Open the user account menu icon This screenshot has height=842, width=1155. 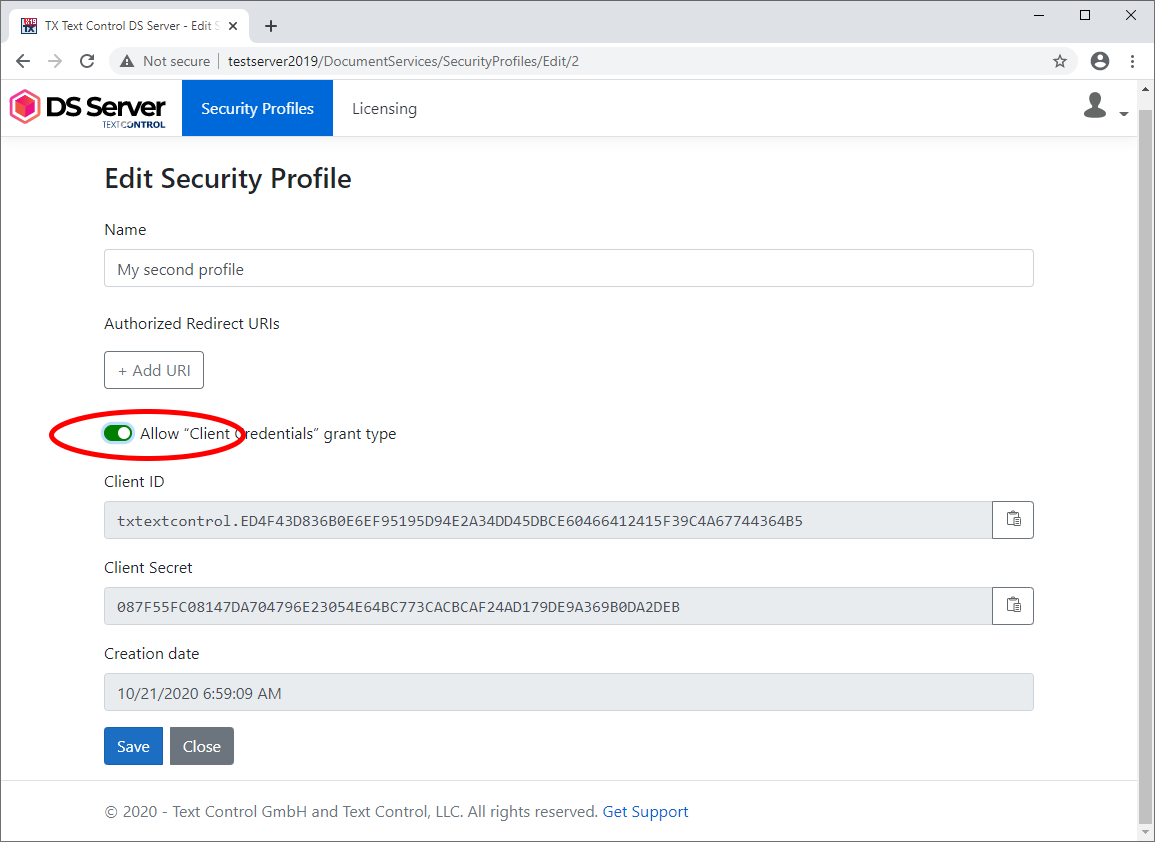click(1095, 105)
